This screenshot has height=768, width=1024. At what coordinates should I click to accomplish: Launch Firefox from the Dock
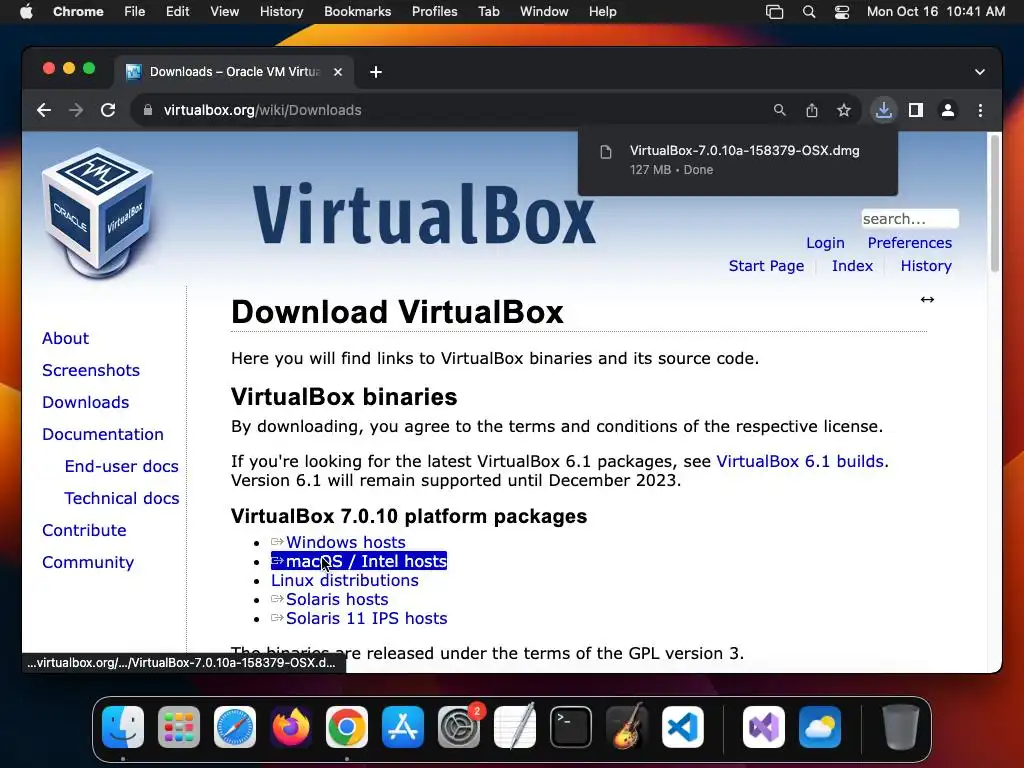(291, 727)
